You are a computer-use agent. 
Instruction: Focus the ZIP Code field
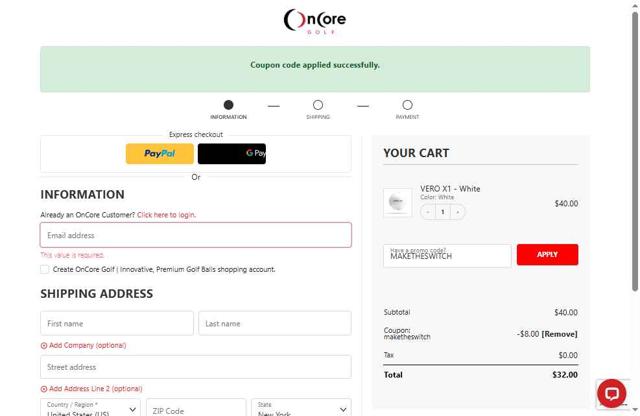tap(196, 408)
